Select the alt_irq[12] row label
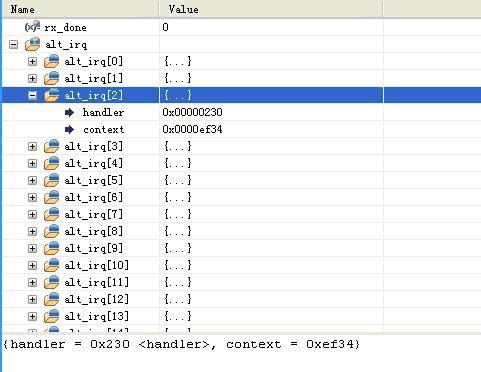This screenshot has width=481, height=372. pos(97,299)
